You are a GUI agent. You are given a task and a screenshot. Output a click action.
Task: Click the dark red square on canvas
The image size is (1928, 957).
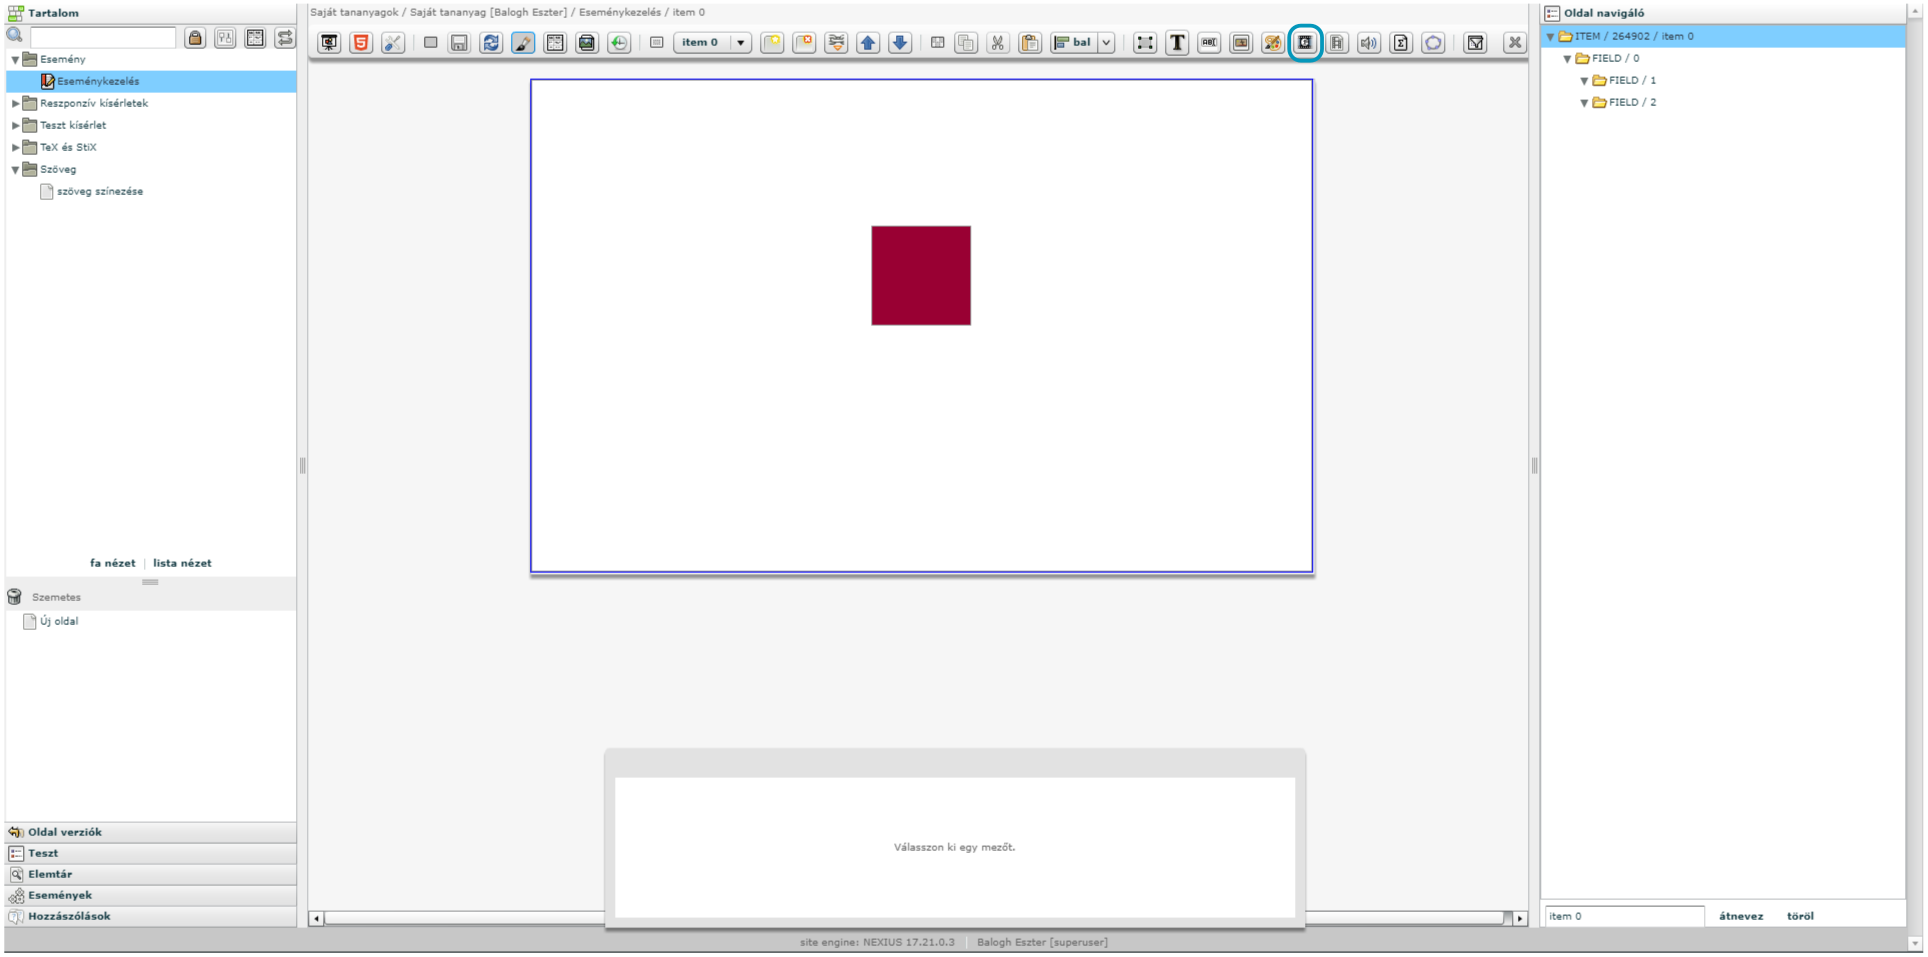(x=920, y=275)
